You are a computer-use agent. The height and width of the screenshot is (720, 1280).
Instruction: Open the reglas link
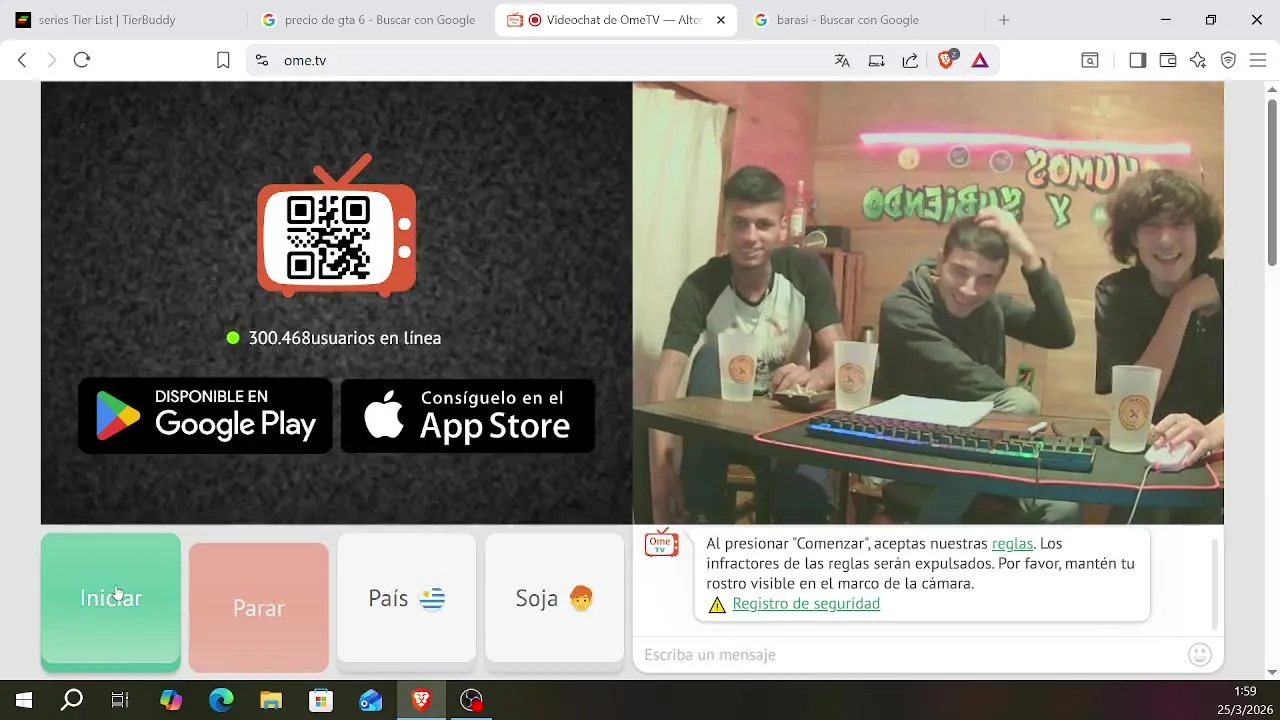(x=1012, y=544)
